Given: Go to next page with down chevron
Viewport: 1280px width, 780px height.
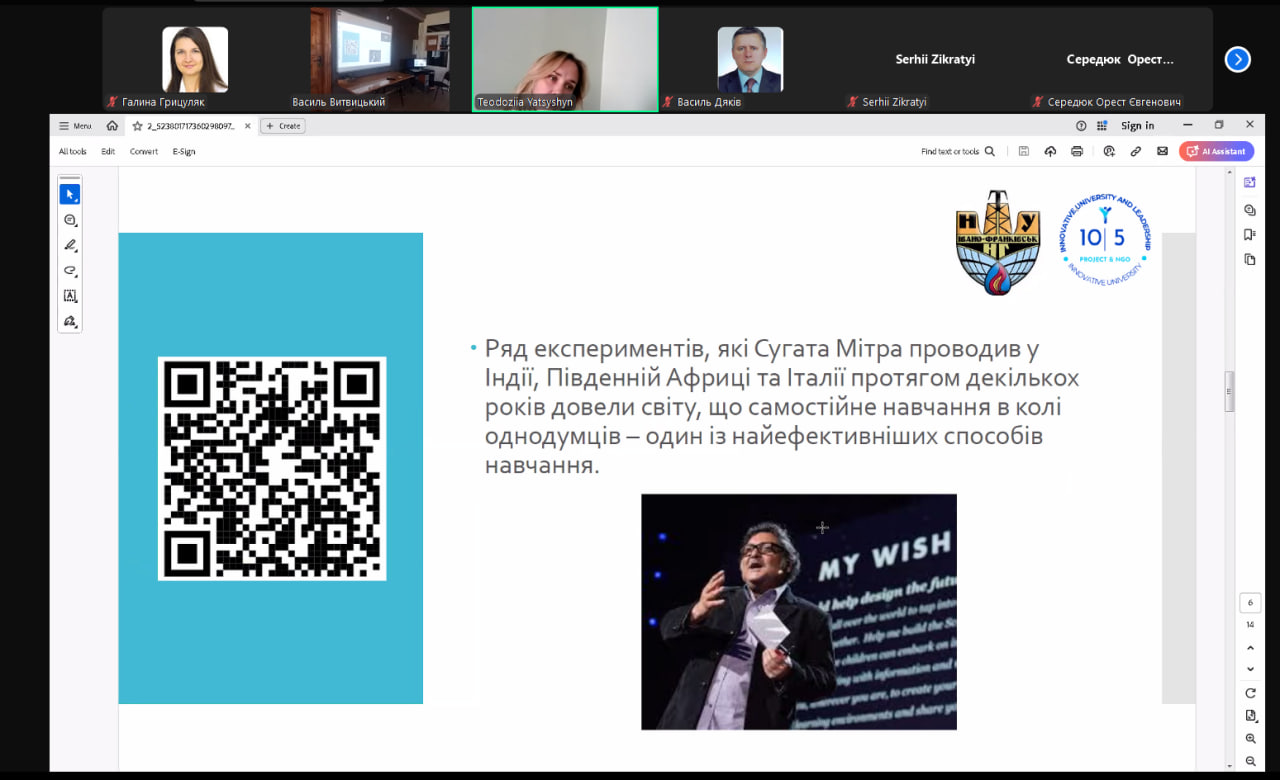Looking at the screenshot, I should pyautogui.click(x=1250, y=669).
